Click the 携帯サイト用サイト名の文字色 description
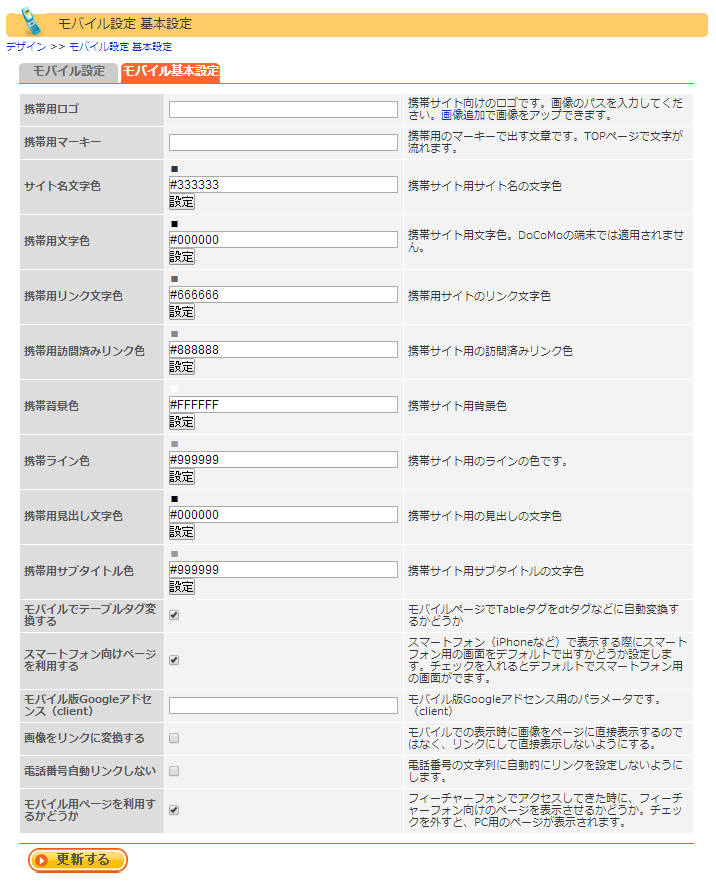Image resolution: width=716 pixels, height=884 pixels. coord(485,186)
